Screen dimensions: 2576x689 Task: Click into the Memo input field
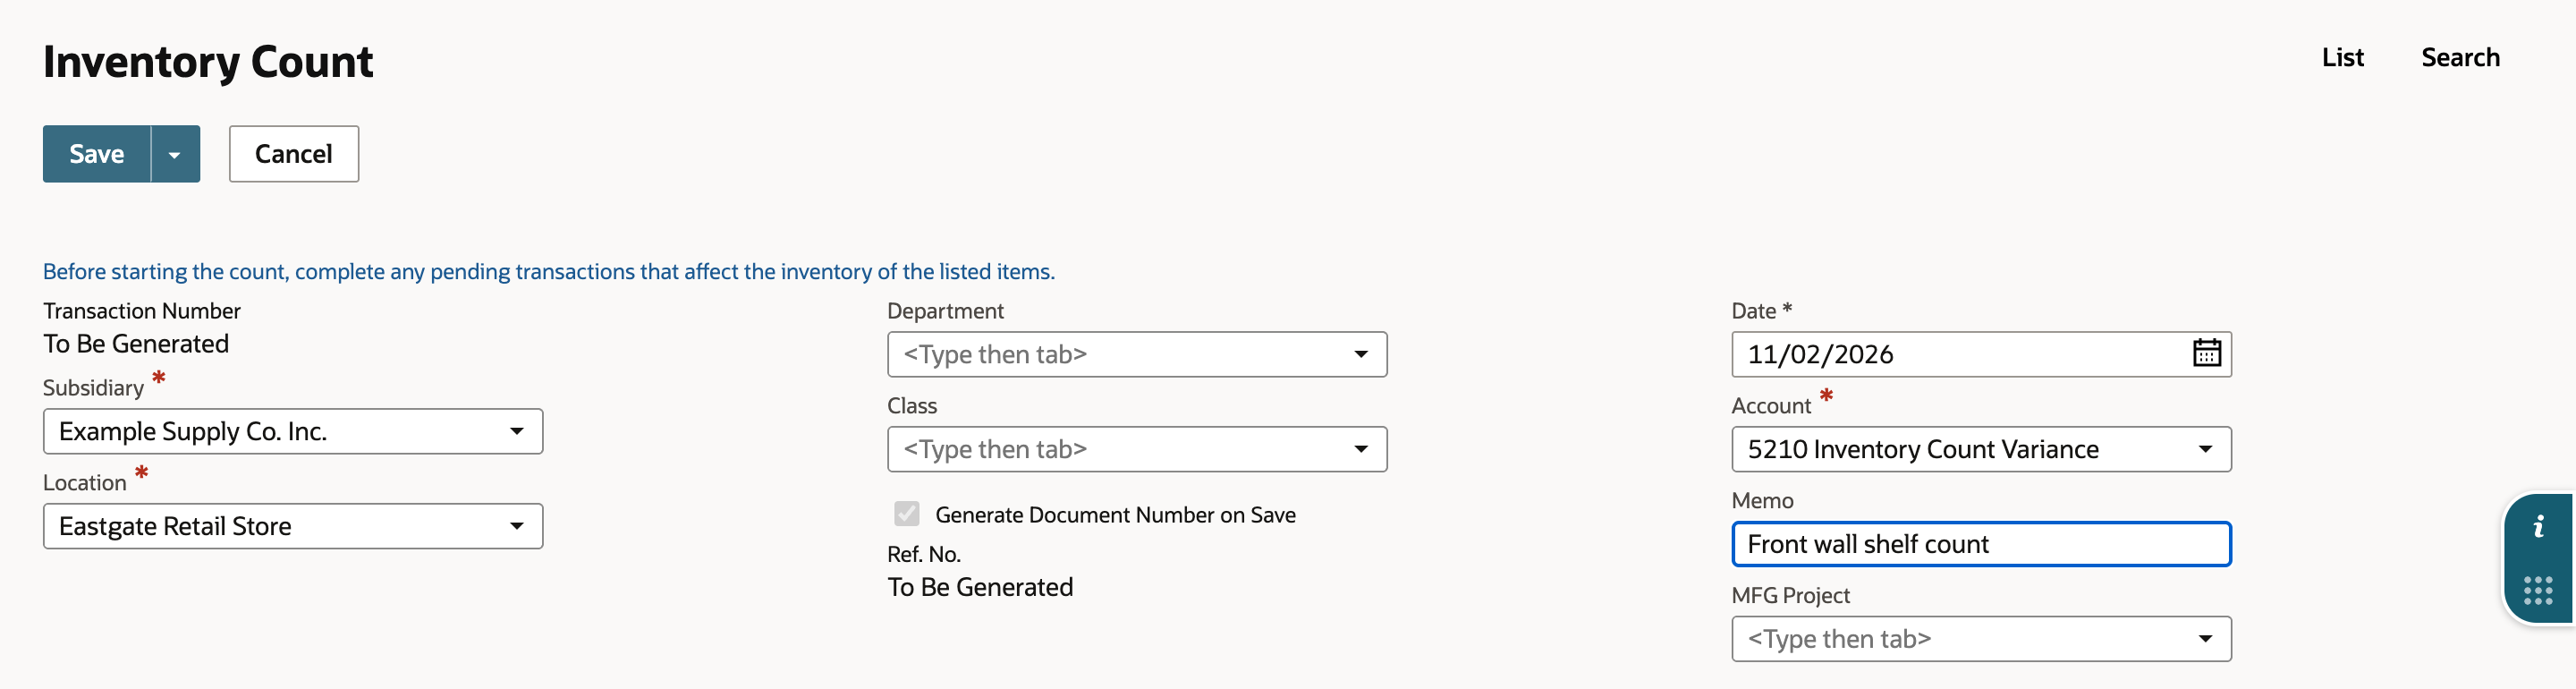tap(1981, 544)
